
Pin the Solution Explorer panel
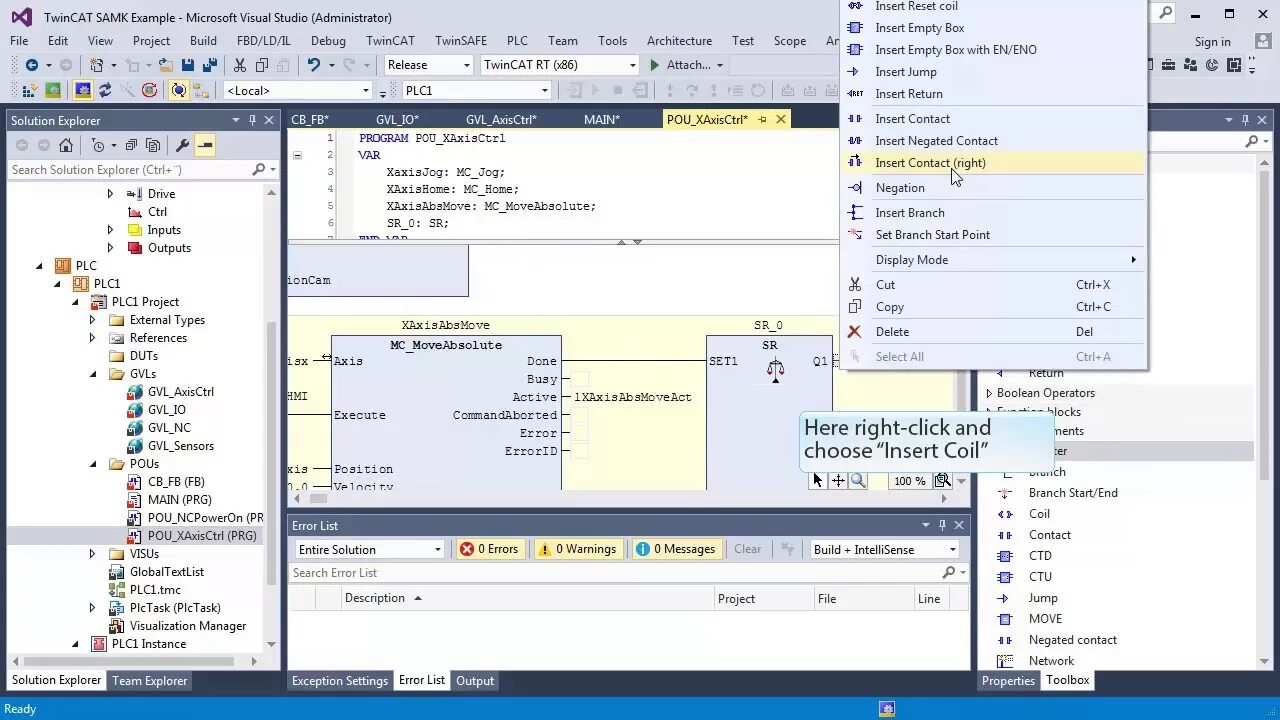(252, 120)
